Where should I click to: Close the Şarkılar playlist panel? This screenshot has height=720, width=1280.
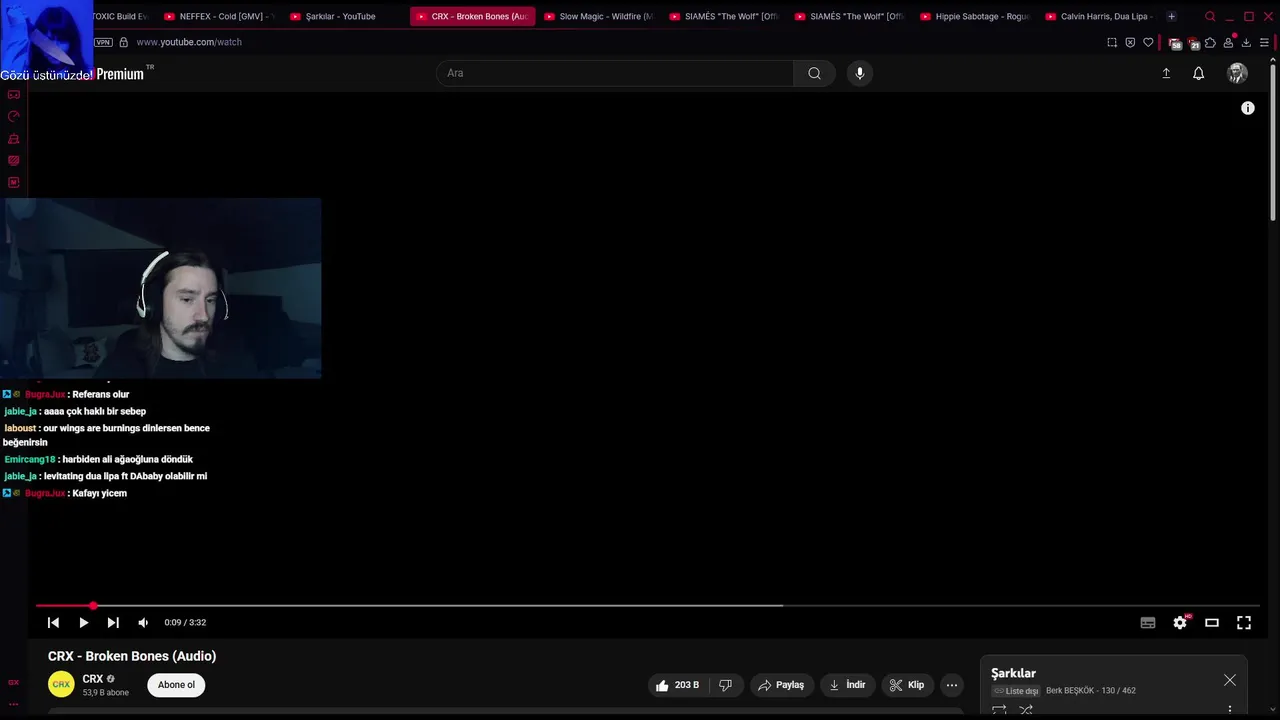pyautogui.click(x=1230, y=680)
